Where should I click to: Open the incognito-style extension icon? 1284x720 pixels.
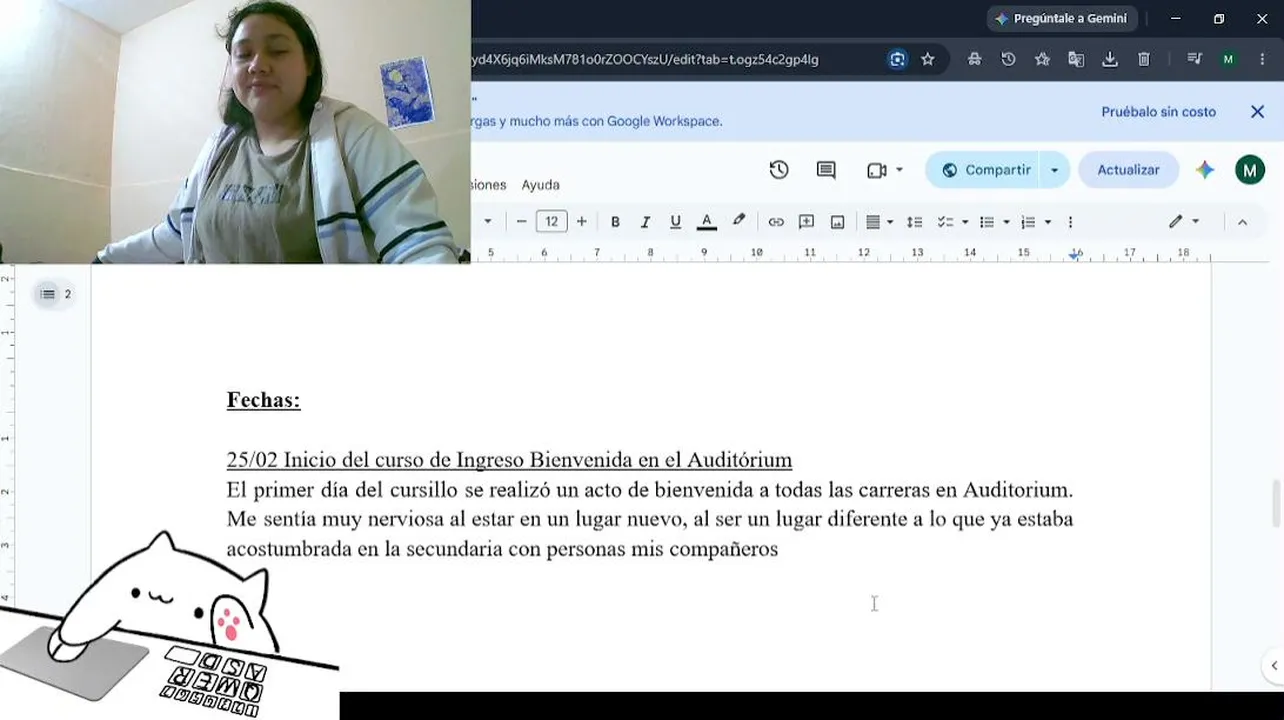(974, 59)
